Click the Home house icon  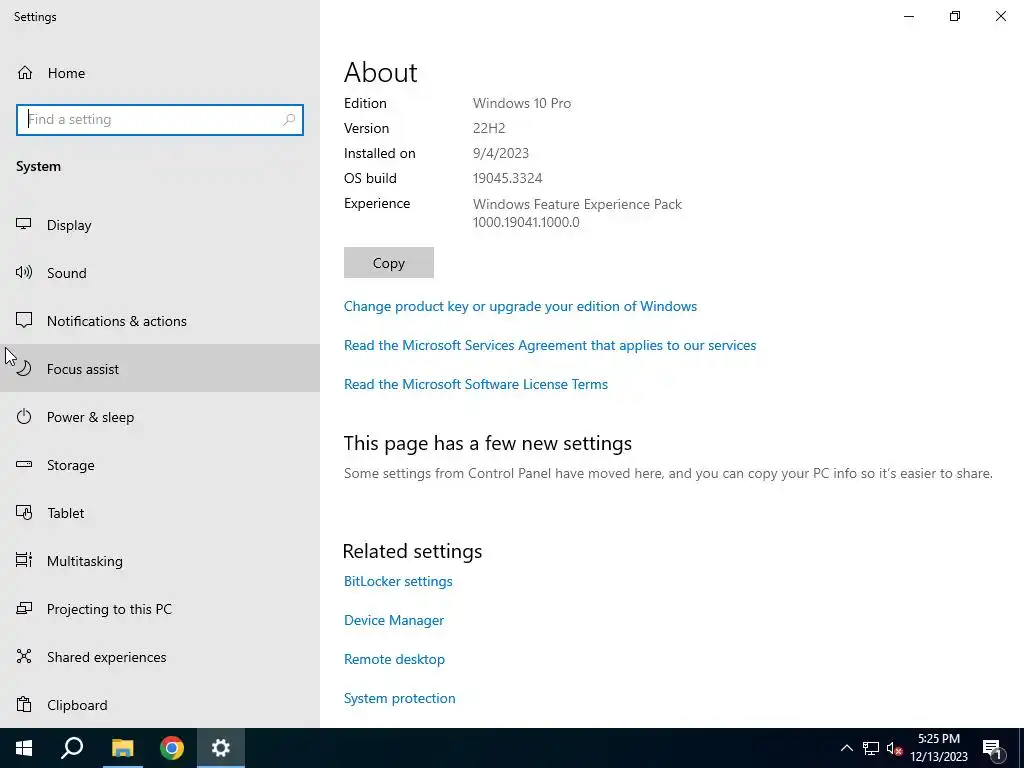pyautogui.click(x=25, y=72)
